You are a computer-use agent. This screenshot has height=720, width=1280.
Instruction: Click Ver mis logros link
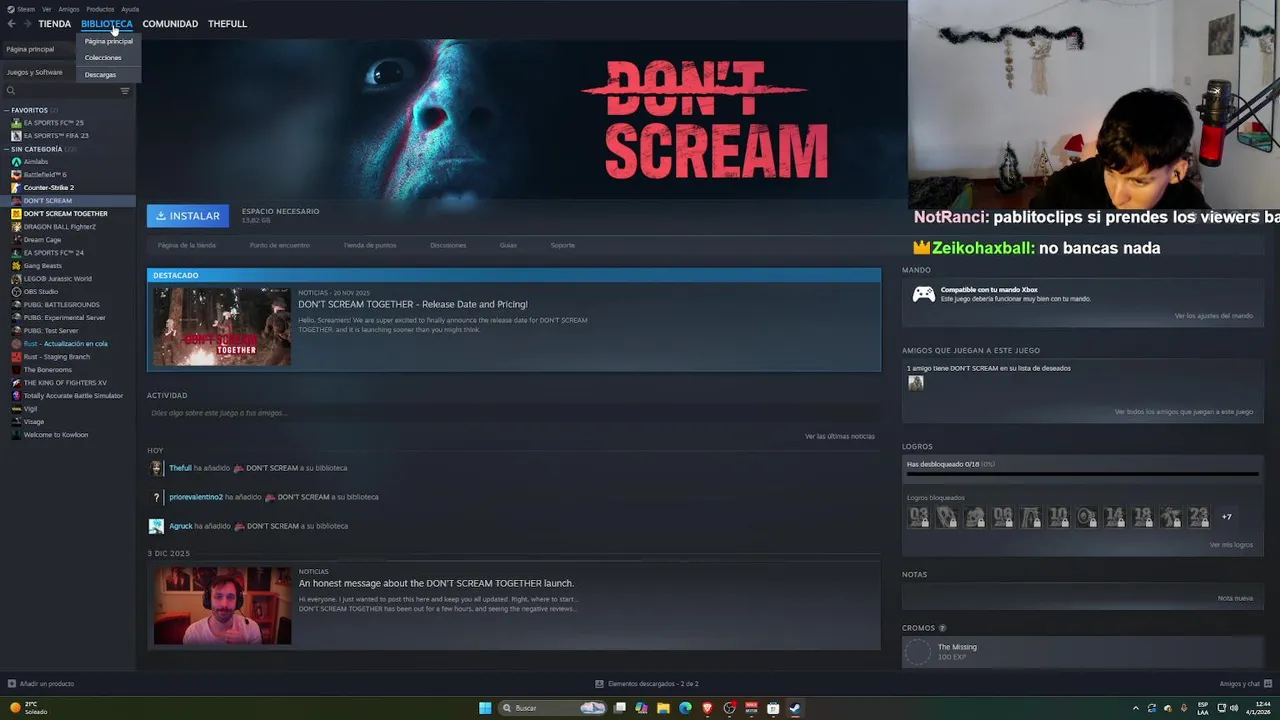[1231, 545]
